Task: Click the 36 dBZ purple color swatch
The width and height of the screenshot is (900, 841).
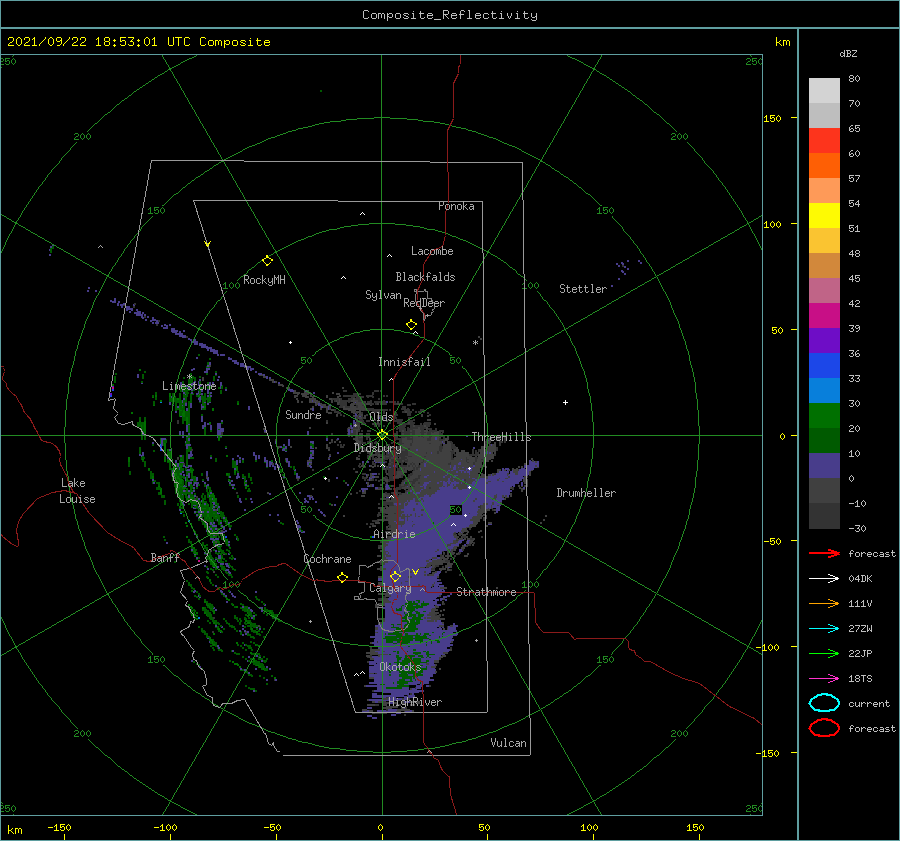Action: 824,341
